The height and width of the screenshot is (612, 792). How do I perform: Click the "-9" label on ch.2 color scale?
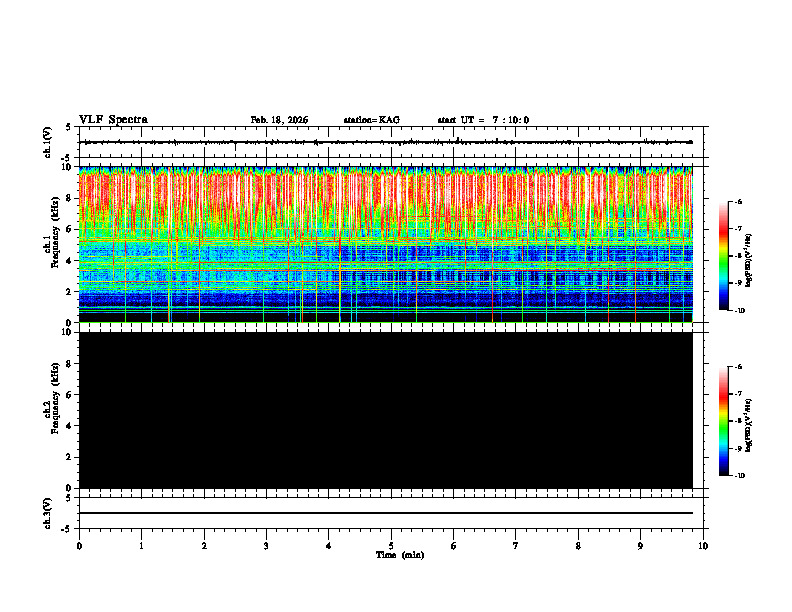point(738,448)
